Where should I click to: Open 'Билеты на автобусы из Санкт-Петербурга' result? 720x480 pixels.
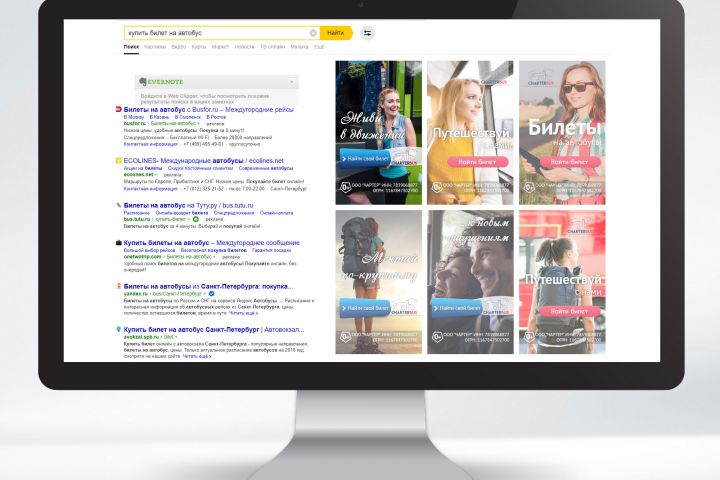[x=208, y=286]
